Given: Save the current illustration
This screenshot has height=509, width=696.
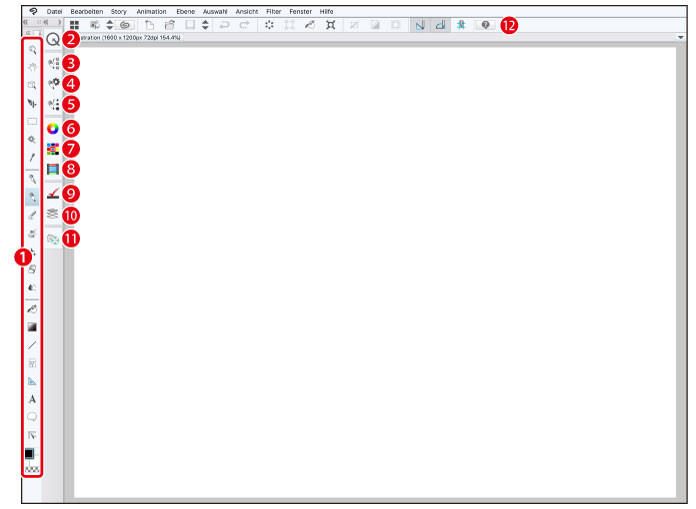Looking at the screenshot, I should [190, 25].
